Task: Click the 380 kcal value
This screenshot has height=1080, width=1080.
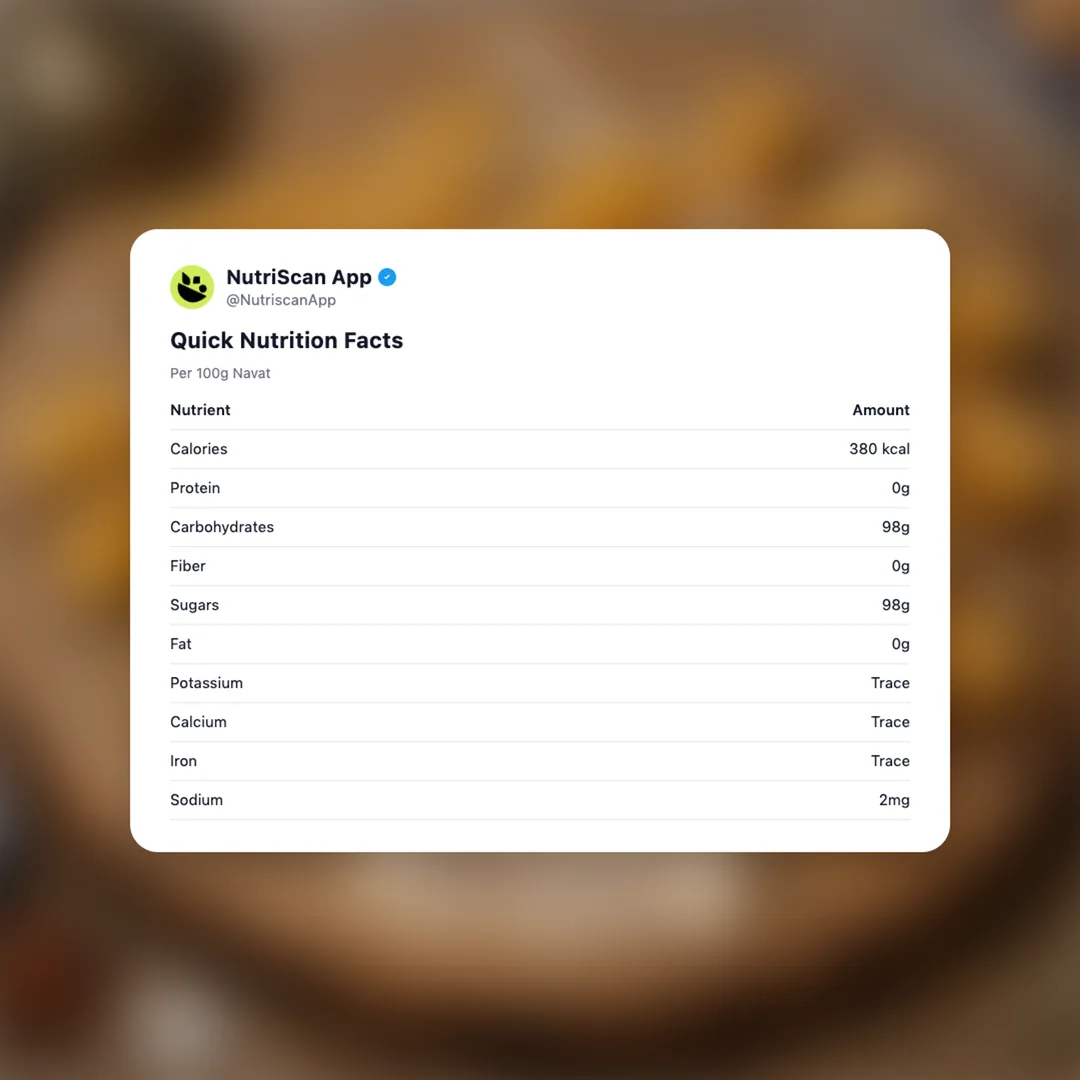Action: click(879, 449)
